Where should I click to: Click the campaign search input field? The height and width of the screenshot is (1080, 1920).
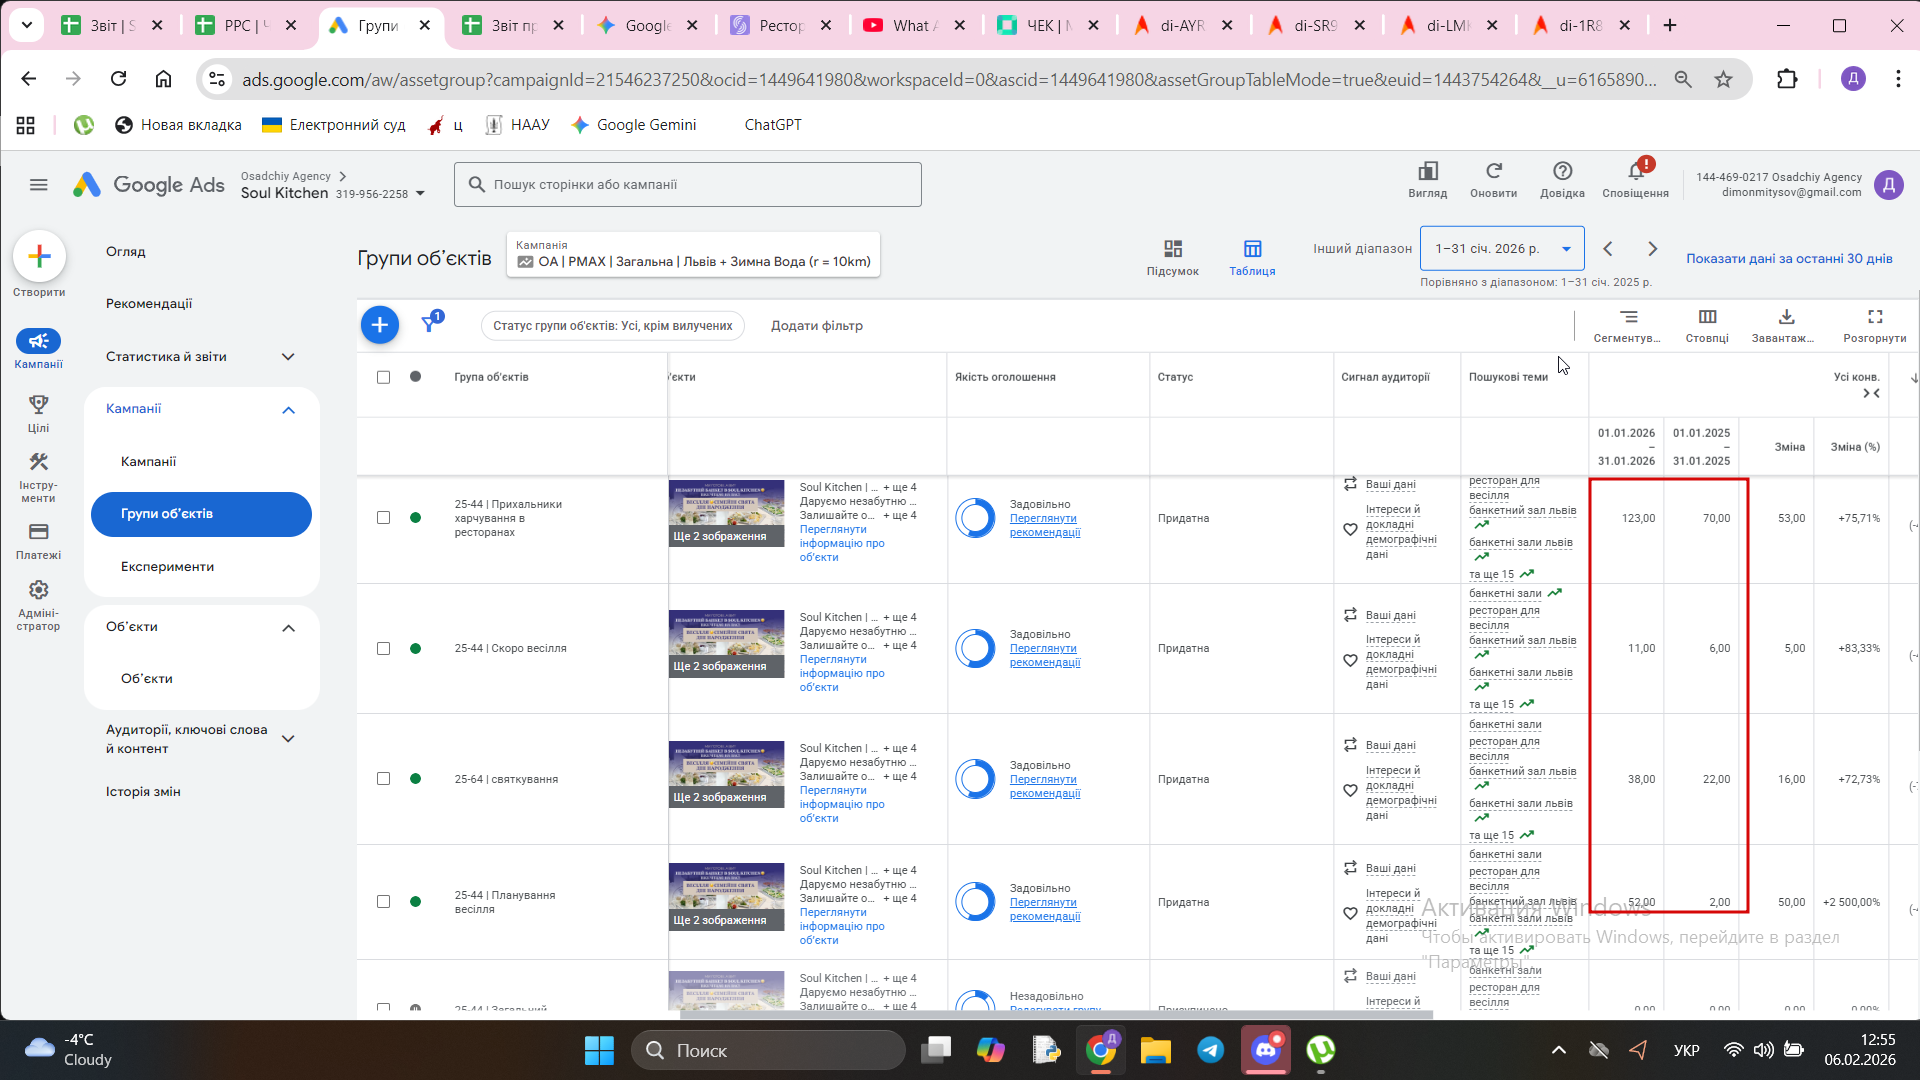pyautogui.click(x=690, y=185)
